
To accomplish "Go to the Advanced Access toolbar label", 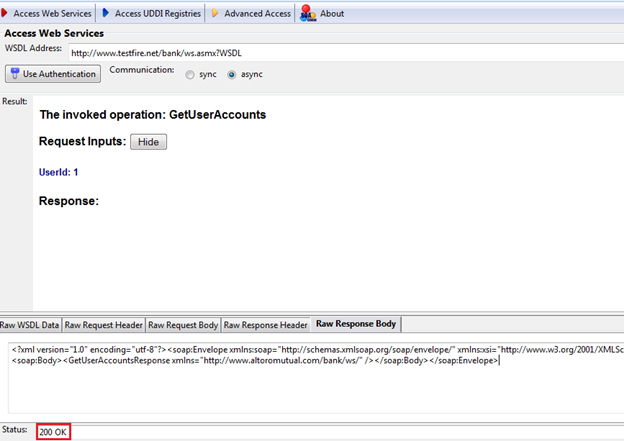I will tap(257, 14).
